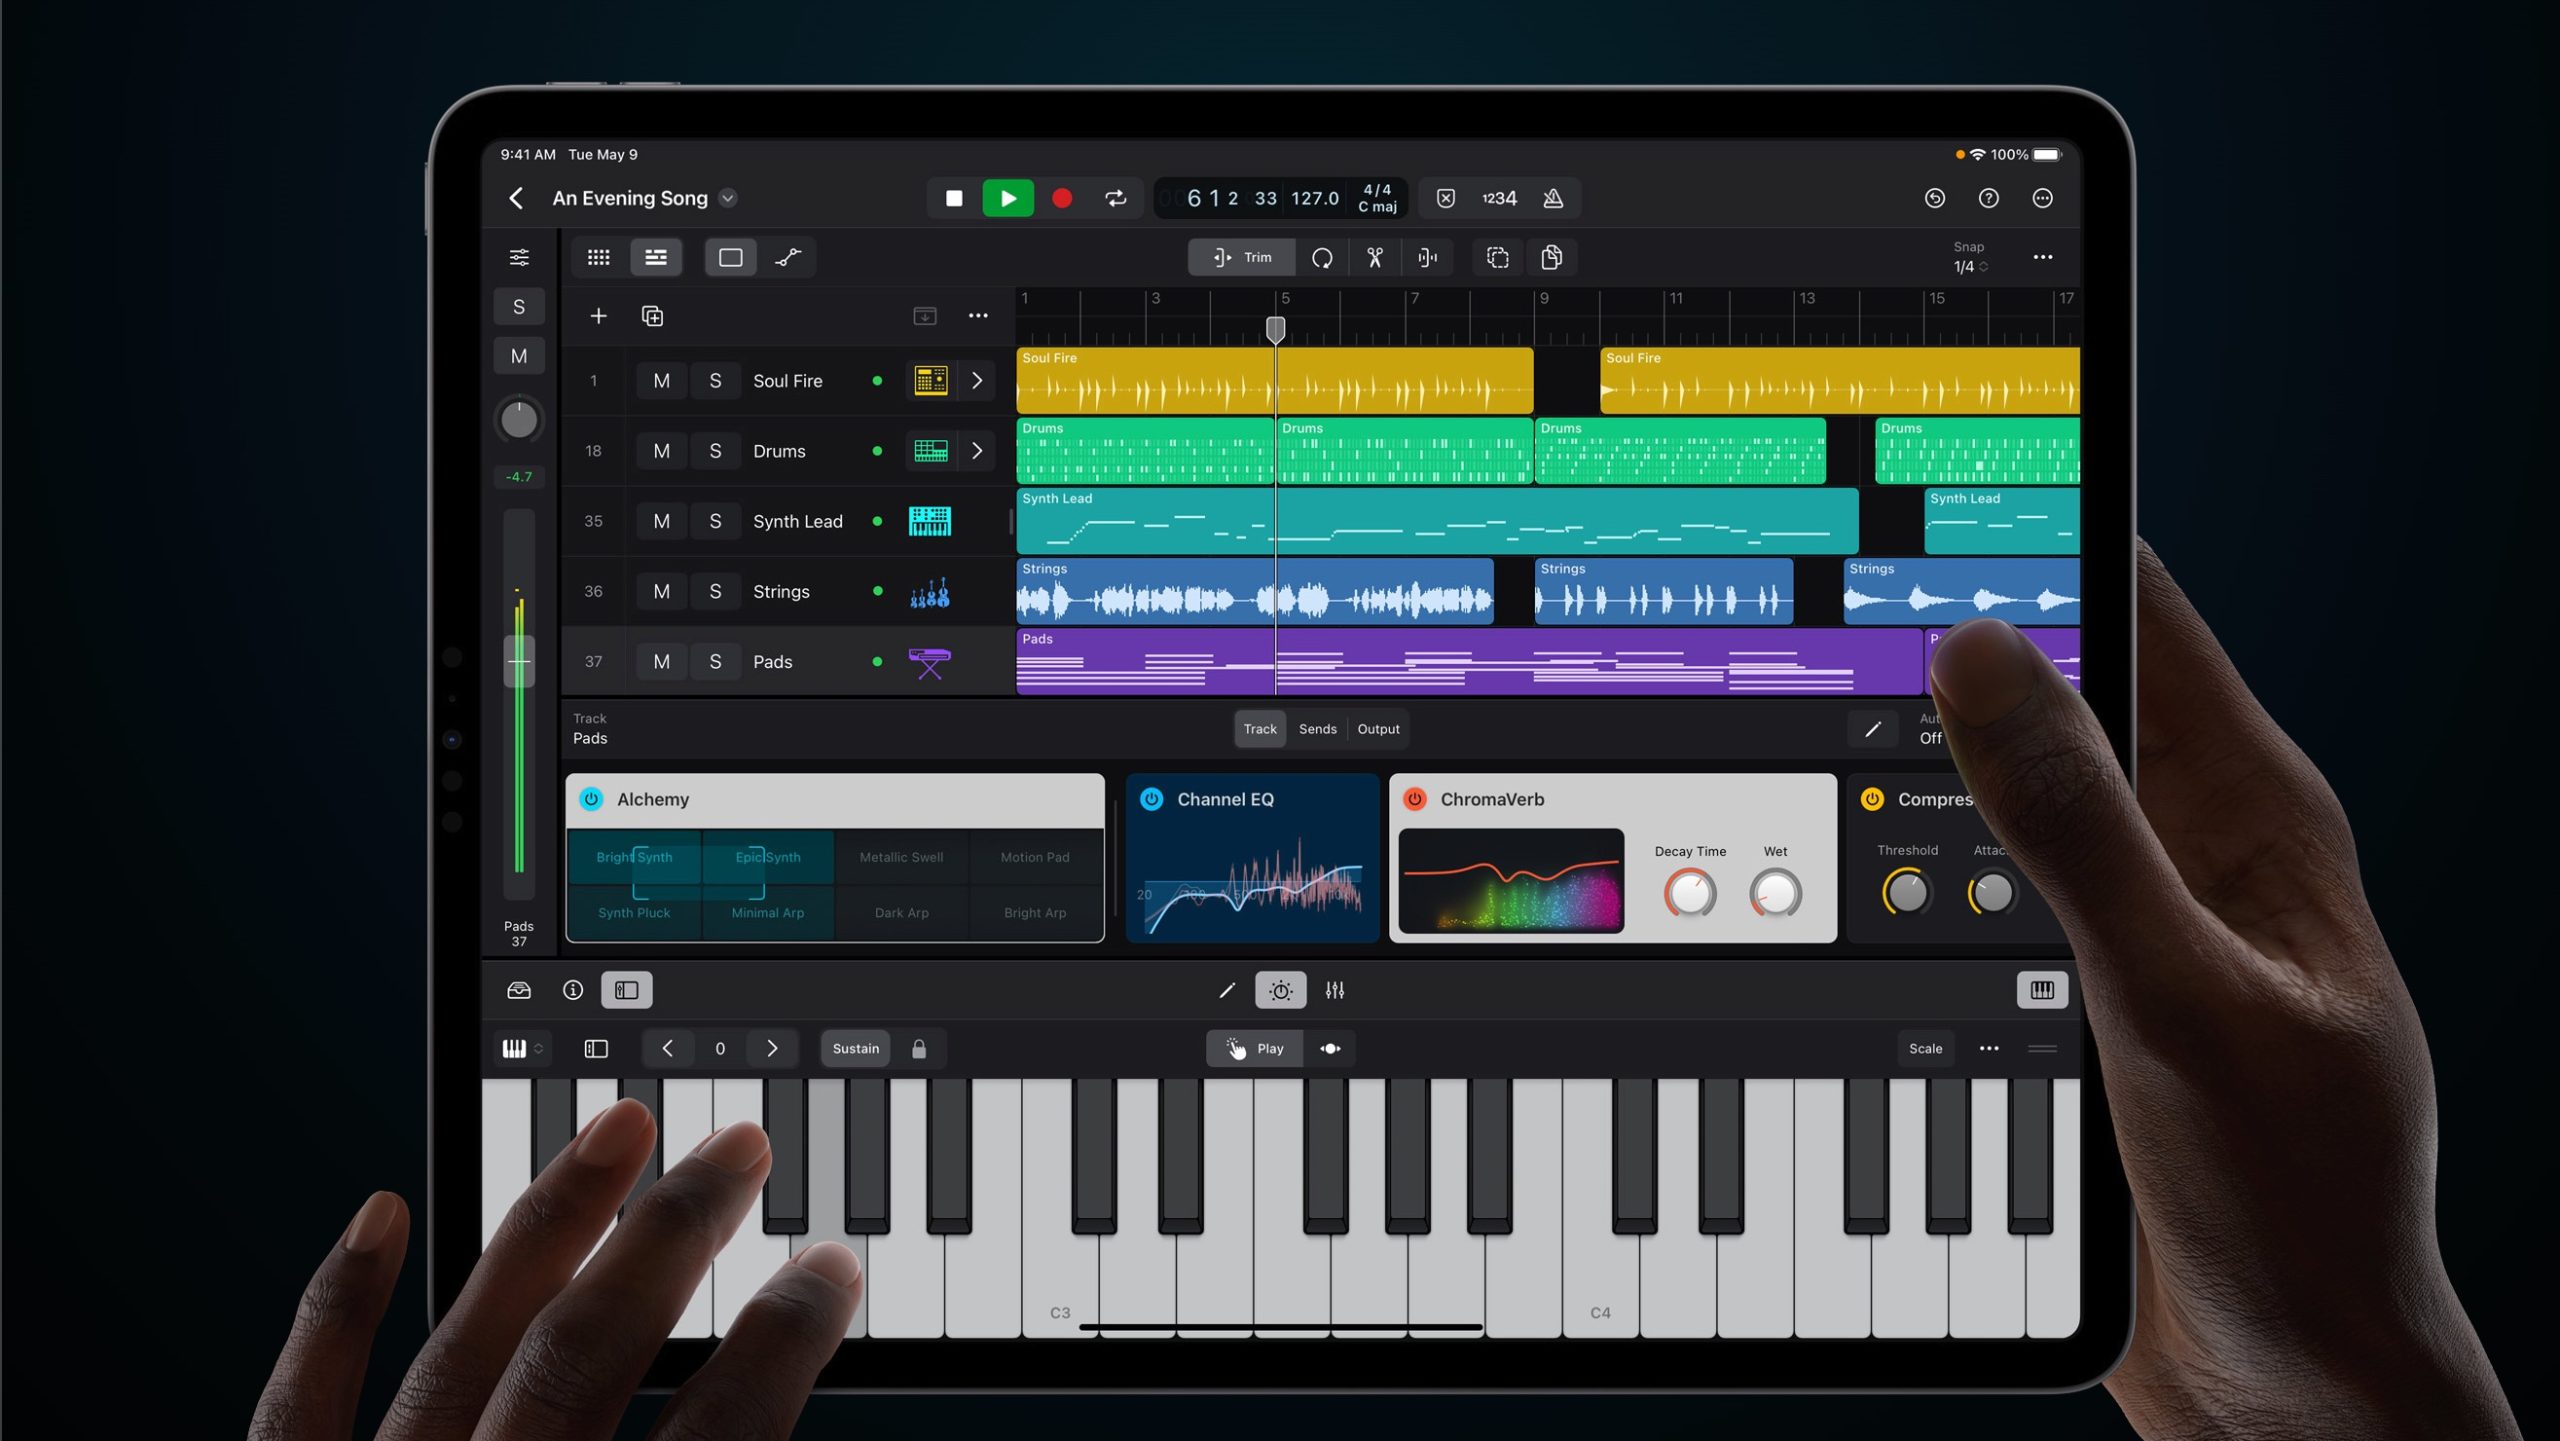Stop playback with the square stop button
Image resolution: width=2560 pixels, height=1441 pixels.
954,198
